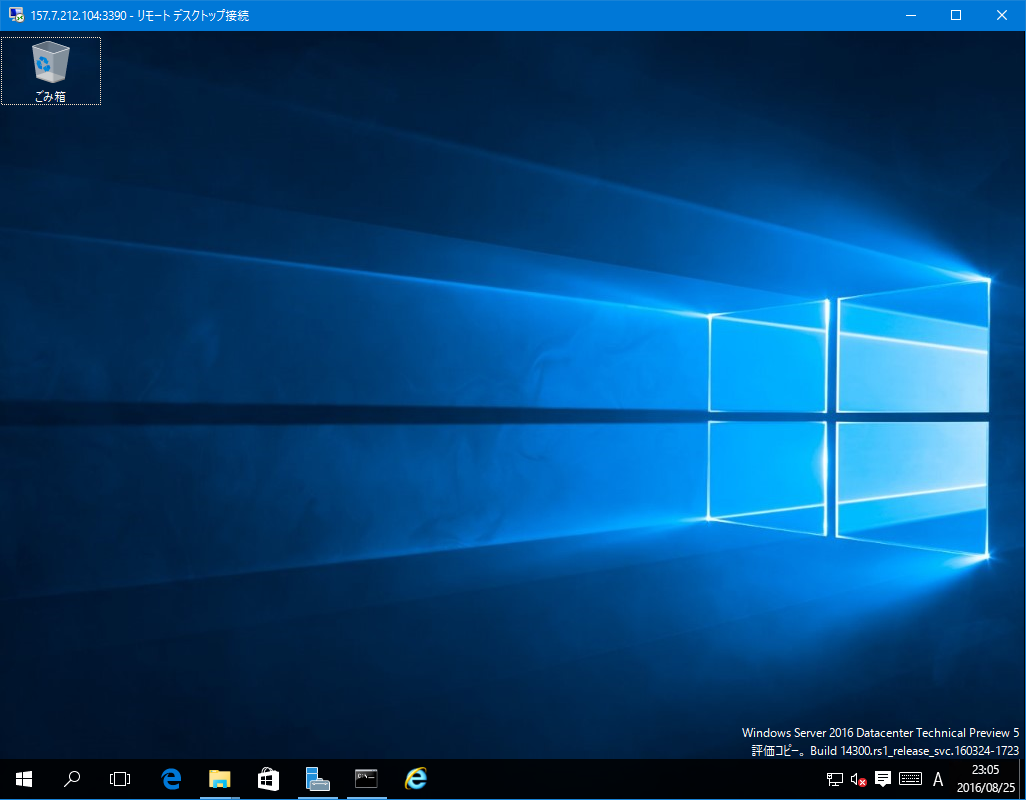Open File Explorer from the taskbar

220,779
